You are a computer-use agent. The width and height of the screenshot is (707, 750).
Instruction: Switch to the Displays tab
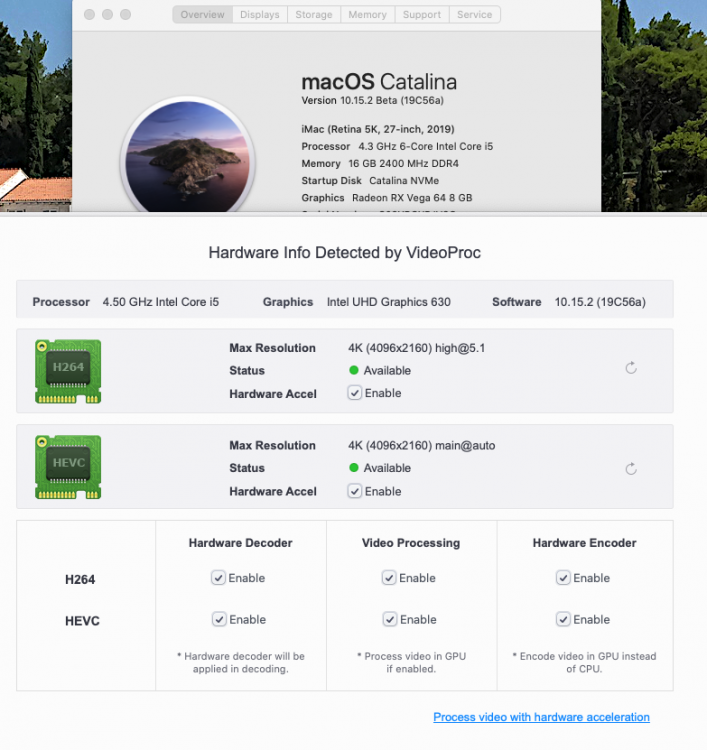pos(260,14)
